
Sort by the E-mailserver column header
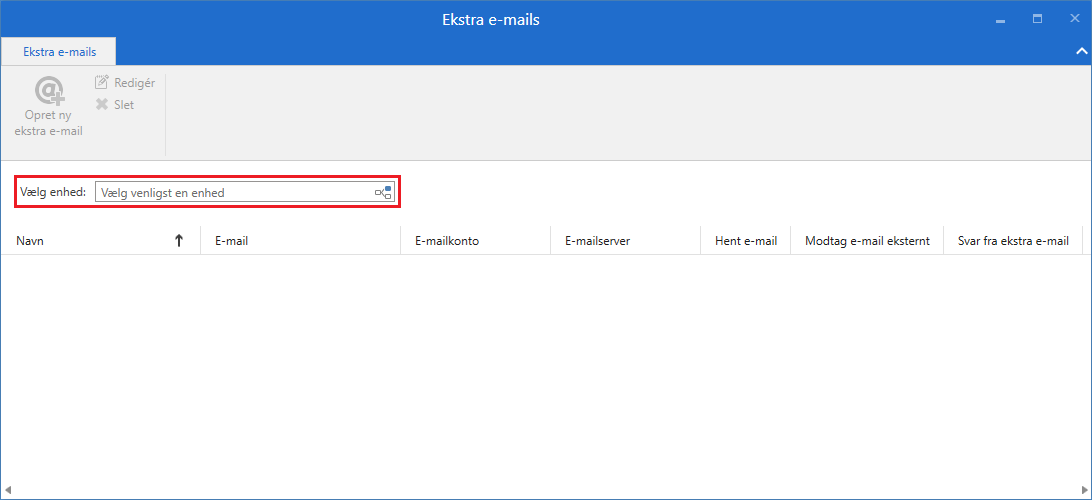(625, 241)
